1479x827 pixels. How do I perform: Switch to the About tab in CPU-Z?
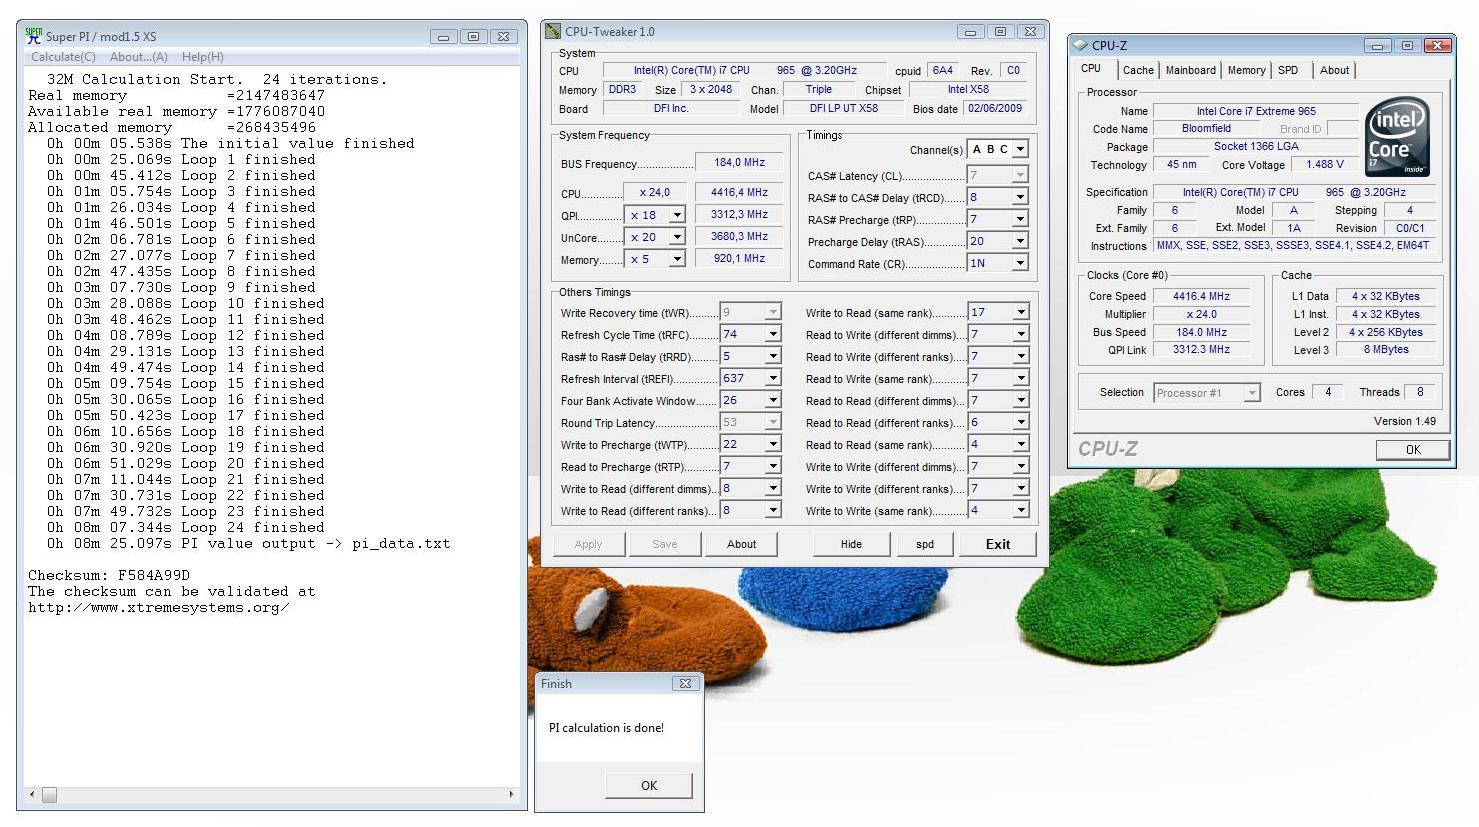click(1334, 70)
